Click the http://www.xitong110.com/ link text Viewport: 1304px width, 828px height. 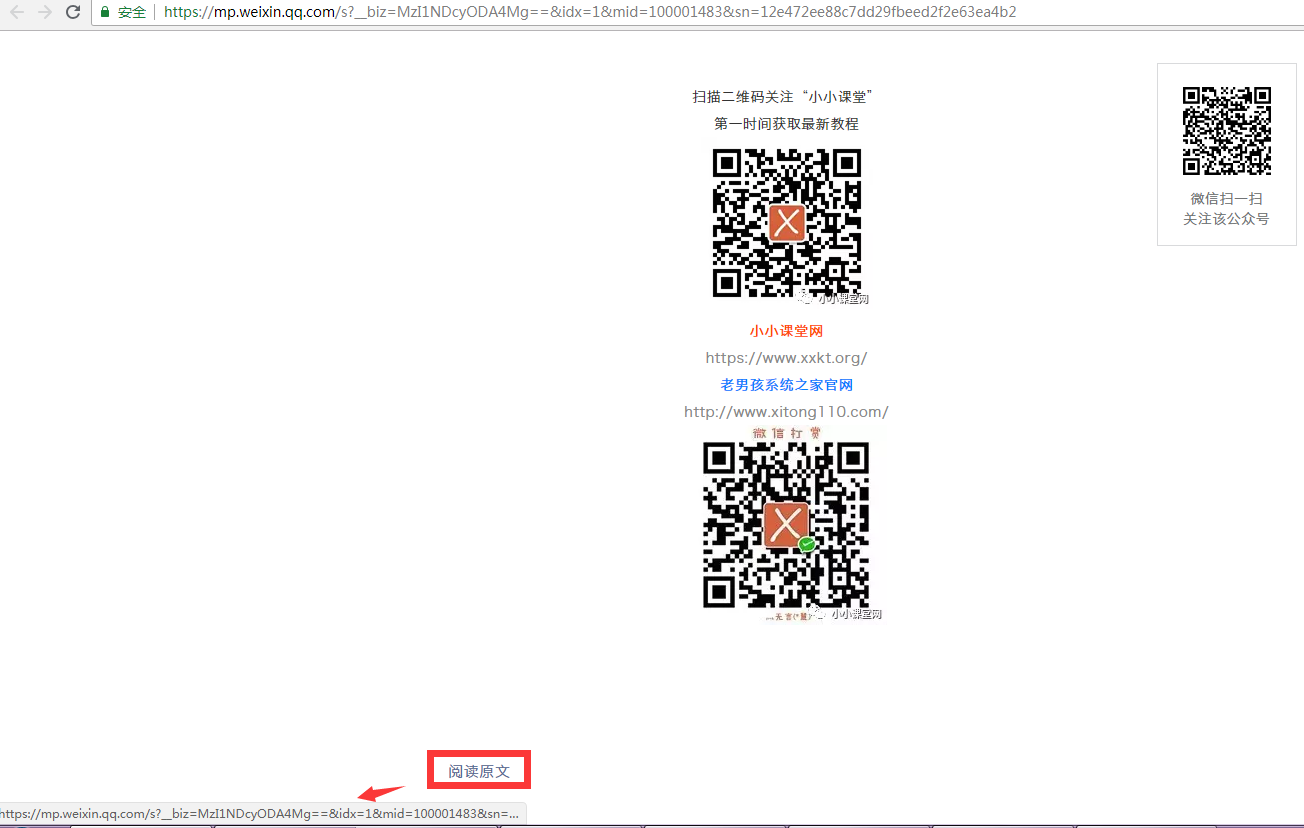pyautogui.click(x=786, y=412)
